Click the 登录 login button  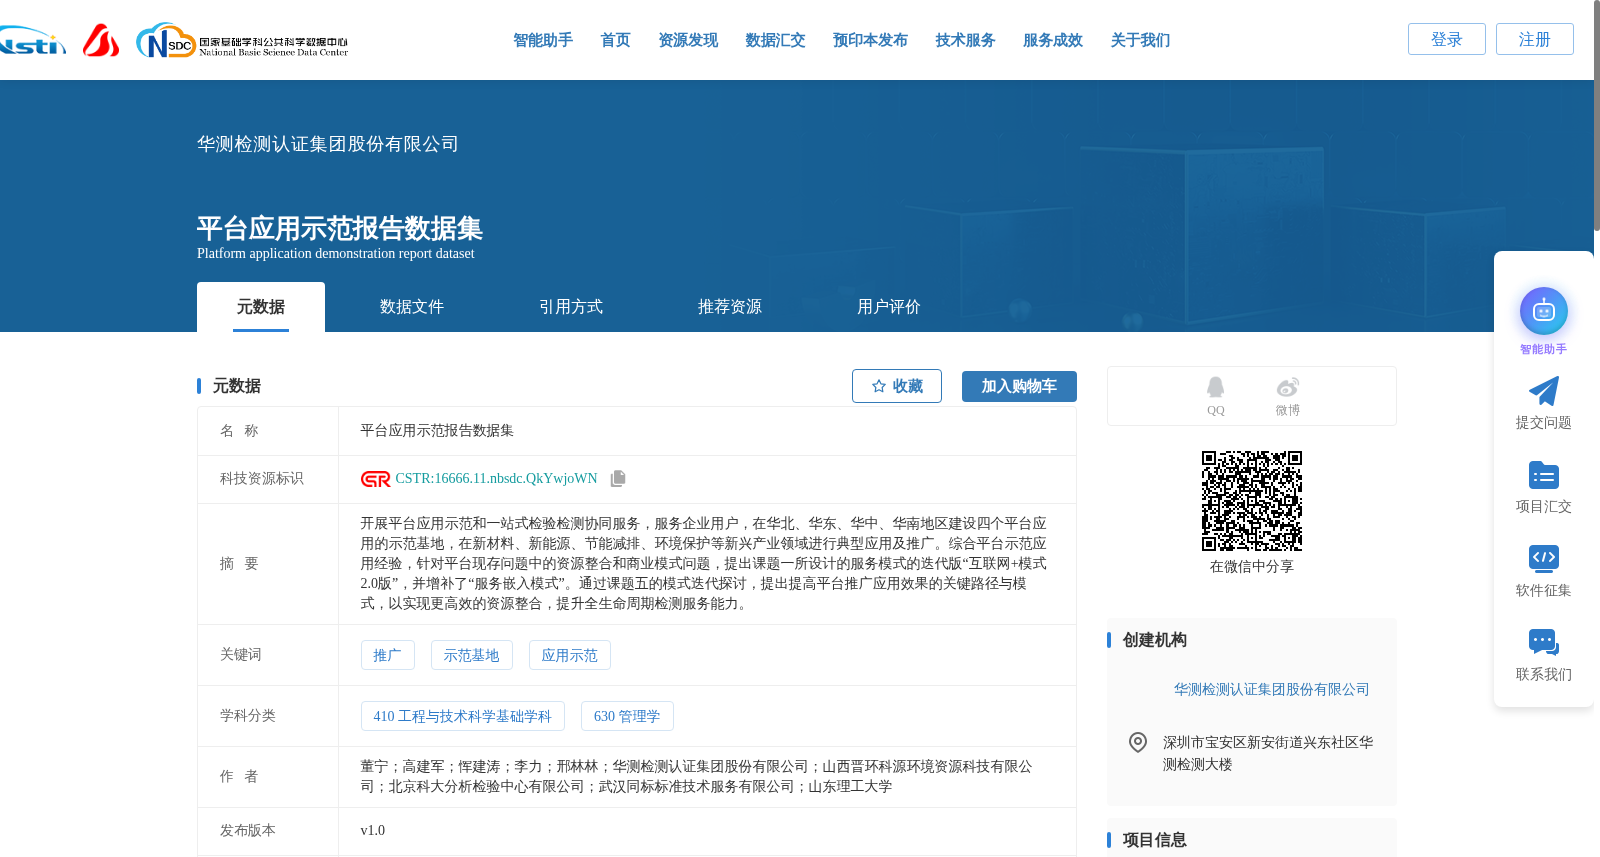[x=1447, y=39]
